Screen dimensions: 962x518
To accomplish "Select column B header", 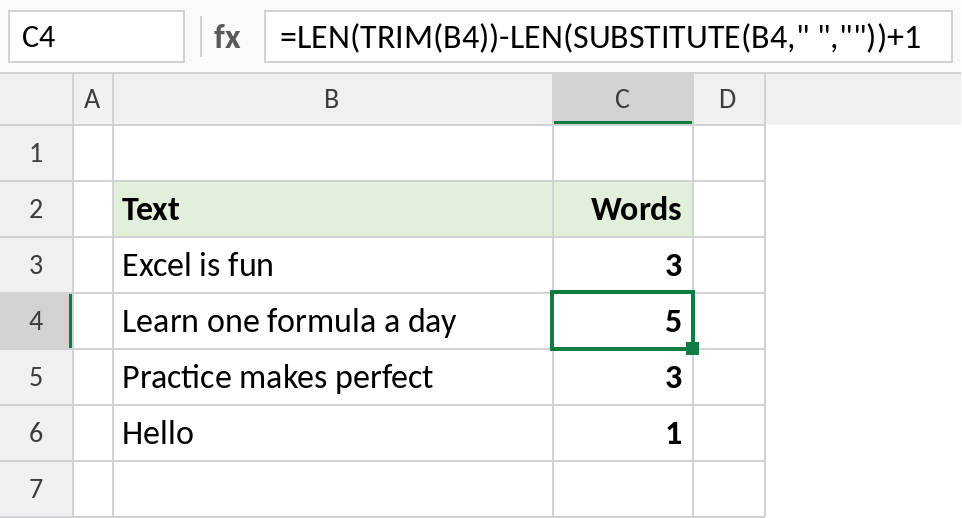I will tap(333, 99).
